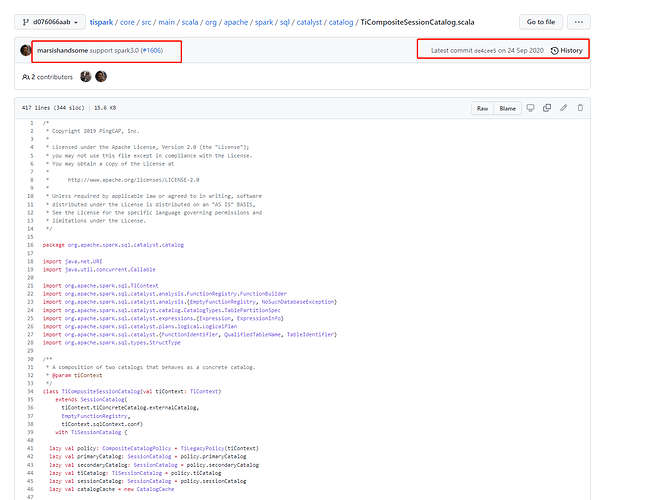Open the sql folder breadcrumb
The height and width of the screenshot is (500, 659).
285,22
